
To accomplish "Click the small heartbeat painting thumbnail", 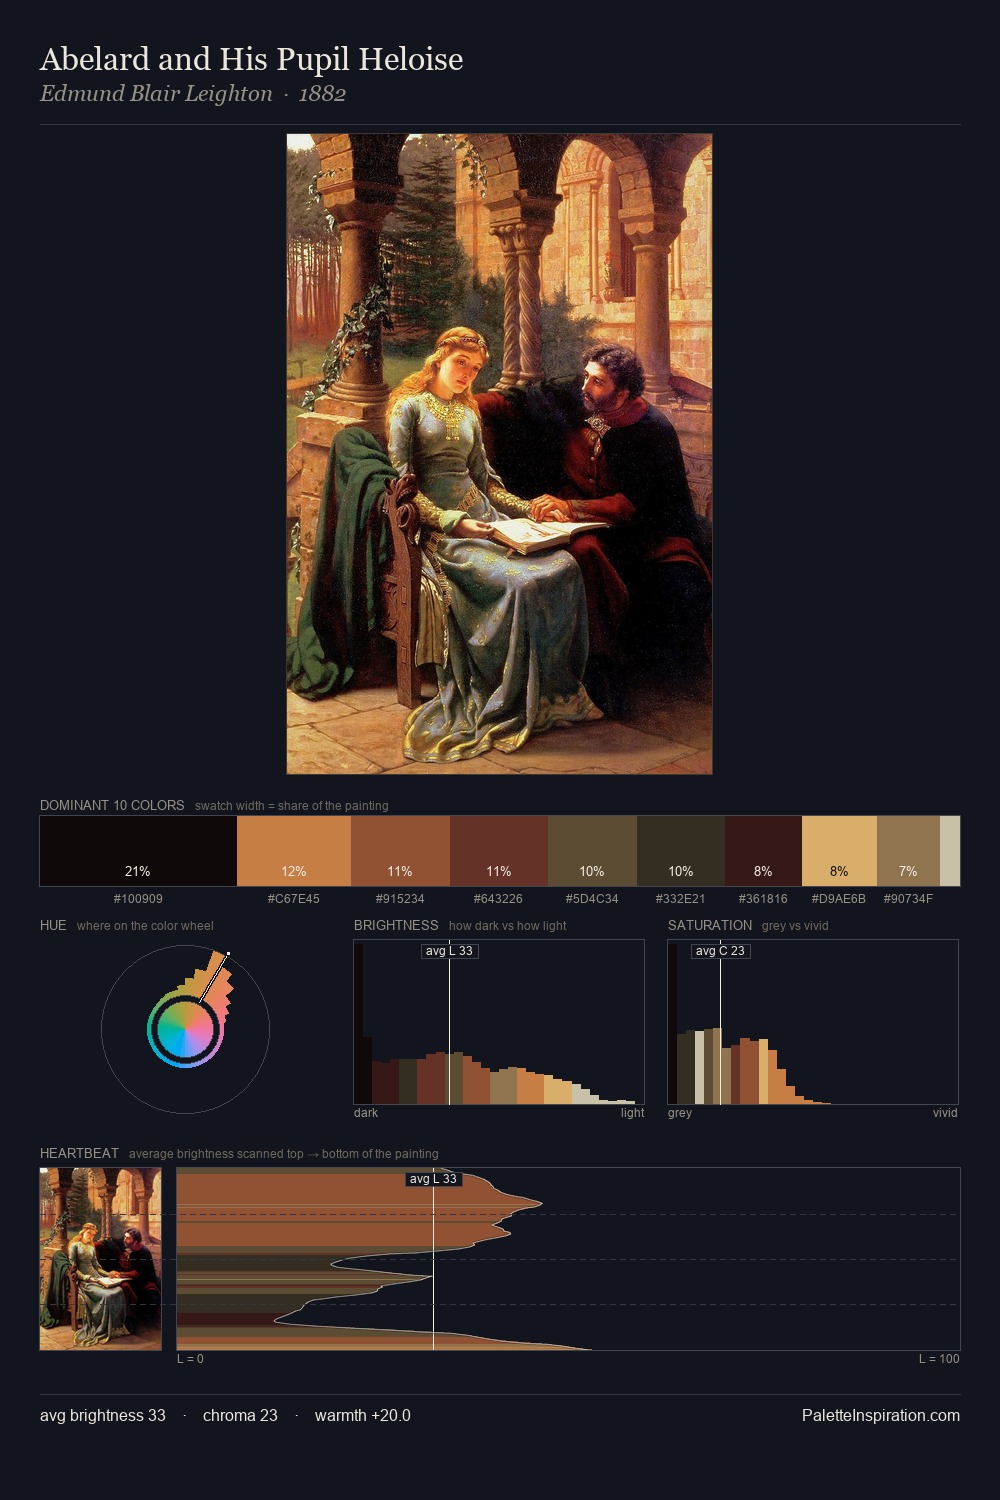I will (x=100, y=1259).
